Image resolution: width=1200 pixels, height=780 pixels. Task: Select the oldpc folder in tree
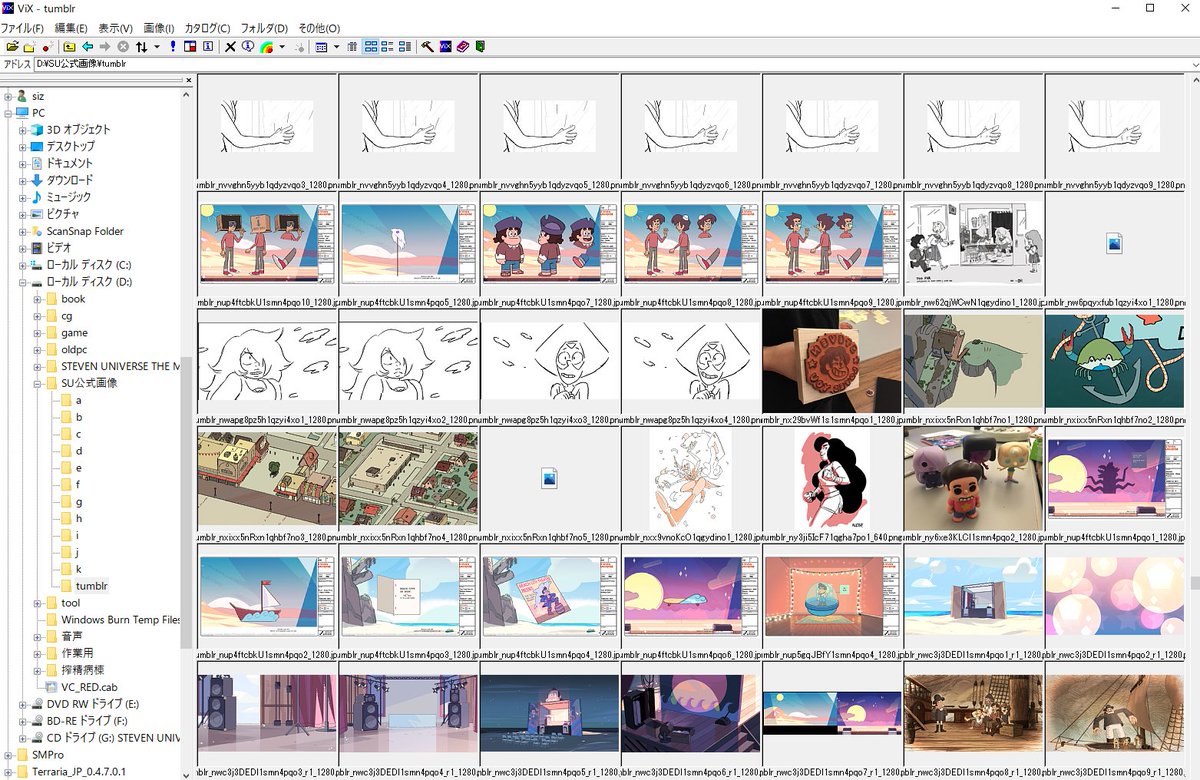tap(75, 349)
